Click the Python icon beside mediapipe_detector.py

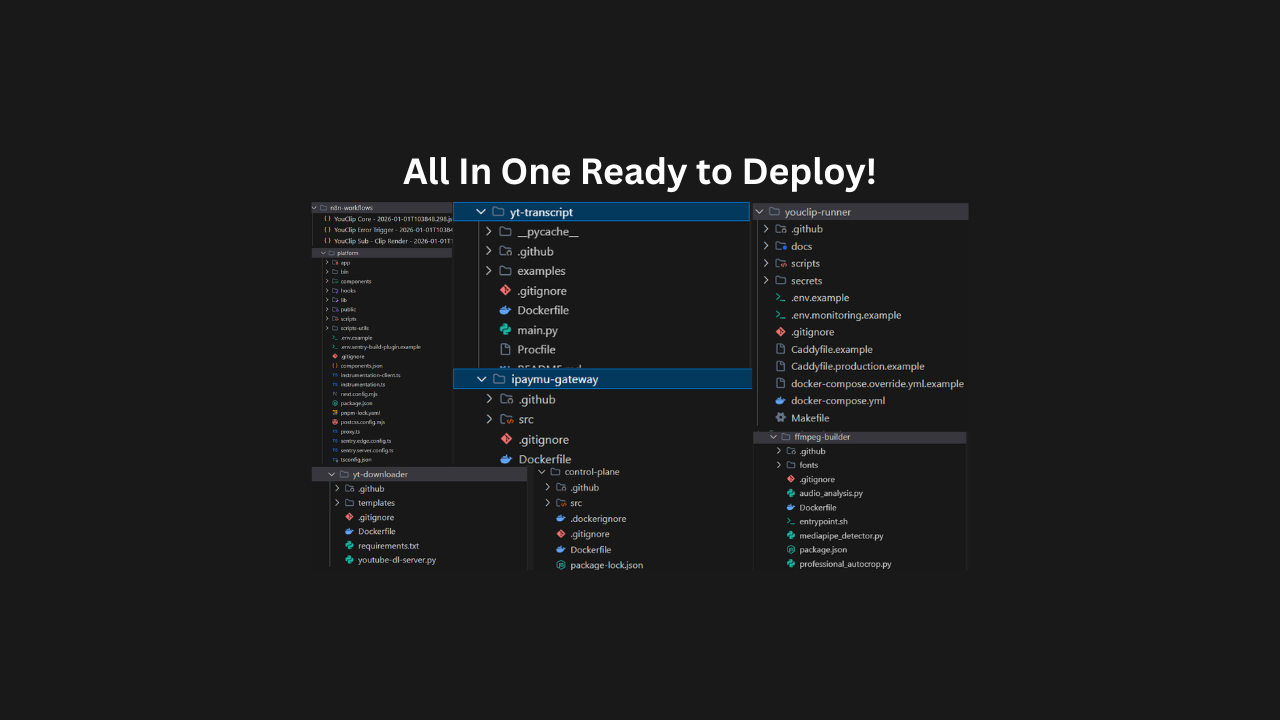[x=791, y=536]
